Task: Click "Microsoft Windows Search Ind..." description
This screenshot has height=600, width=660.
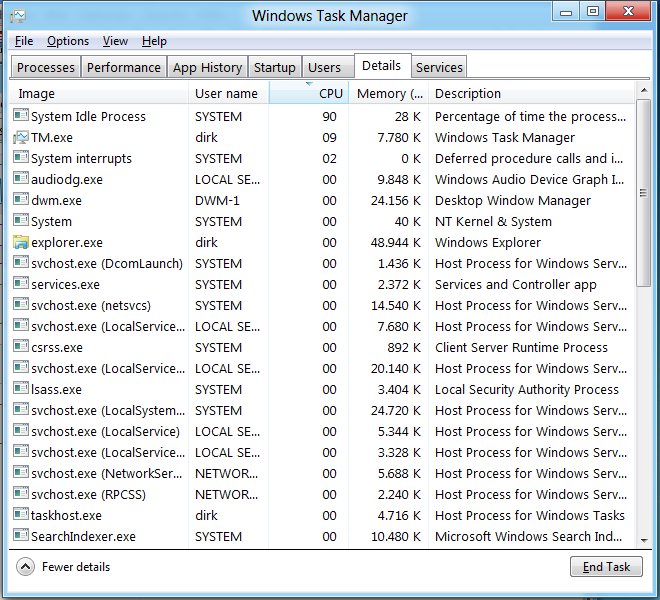Action: (x=528, y=536)
